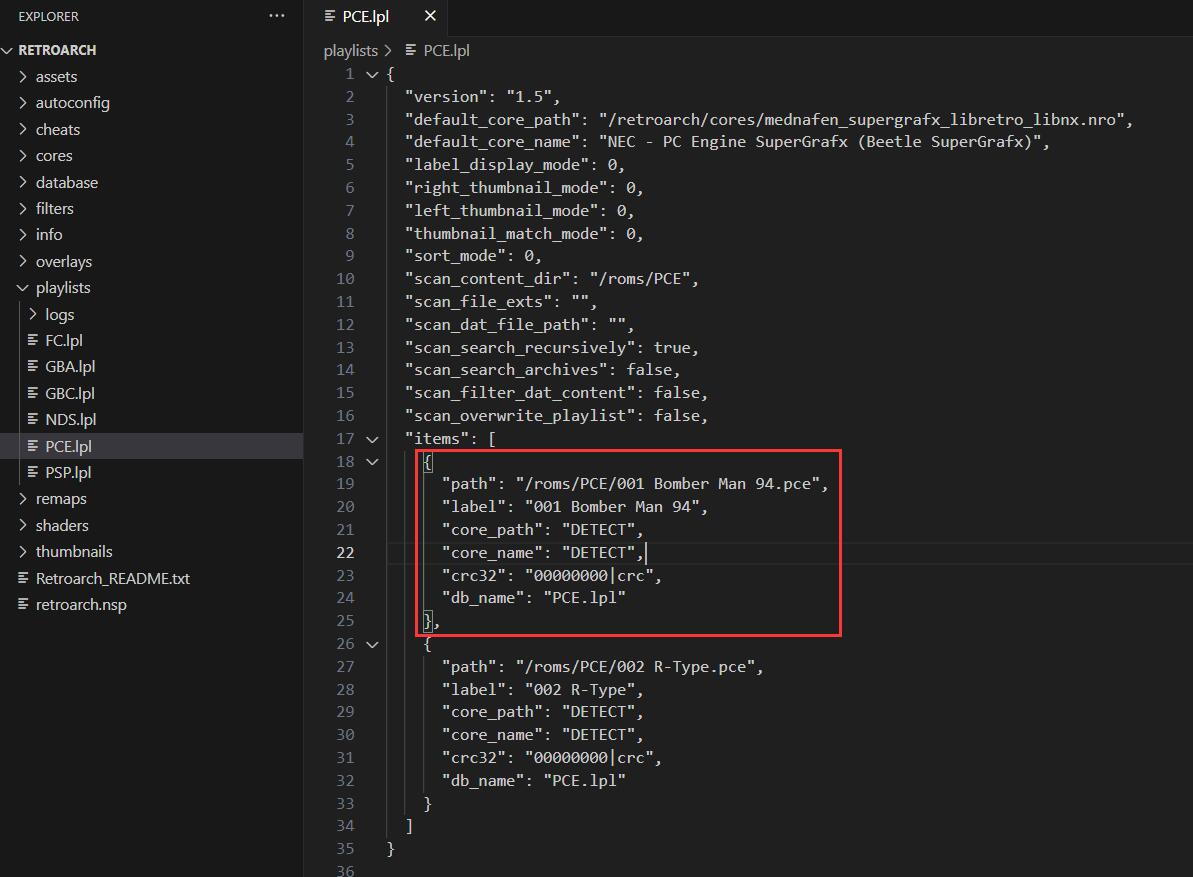Fold the items array at line 17
The width and height of the screenshot is (1193, 877).
pyautogui.click(x=372, y=439)
